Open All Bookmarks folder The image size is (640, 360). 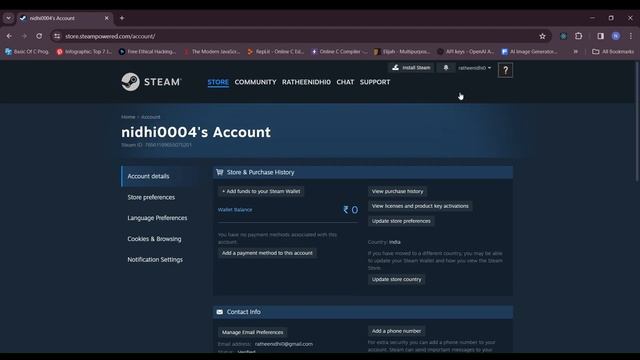pyautogui.click(x=613, y=51)
